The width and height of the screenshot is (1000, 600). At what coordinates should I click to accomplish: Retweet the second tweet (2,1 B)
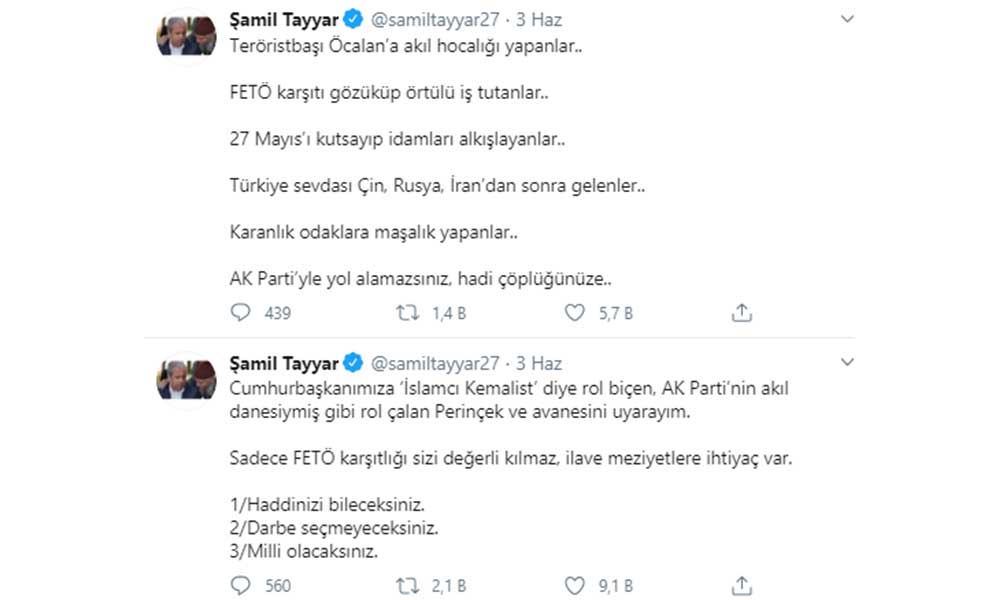[x=408, y=585]
